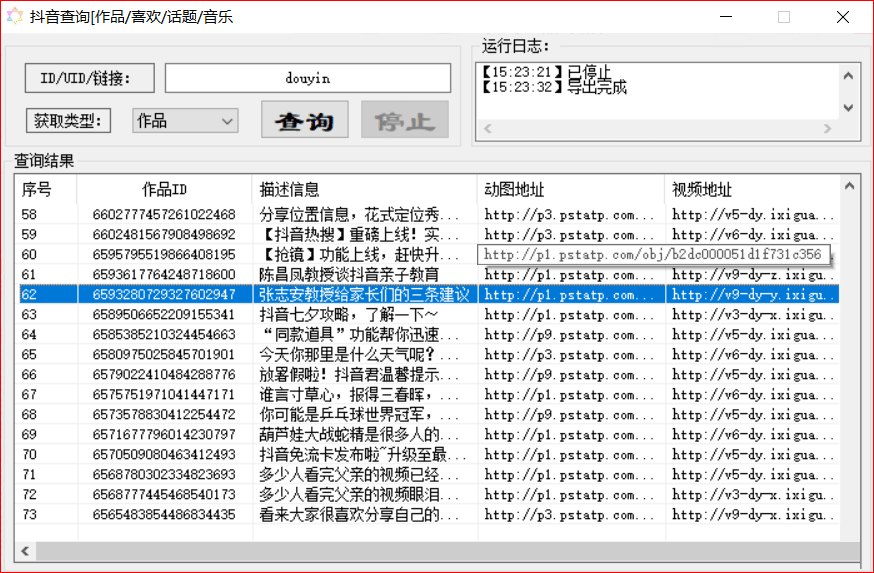The height and width of the screenshot is (573, 874).
Task: Select row 63 抖音七夕攻略
Action: 429,314
